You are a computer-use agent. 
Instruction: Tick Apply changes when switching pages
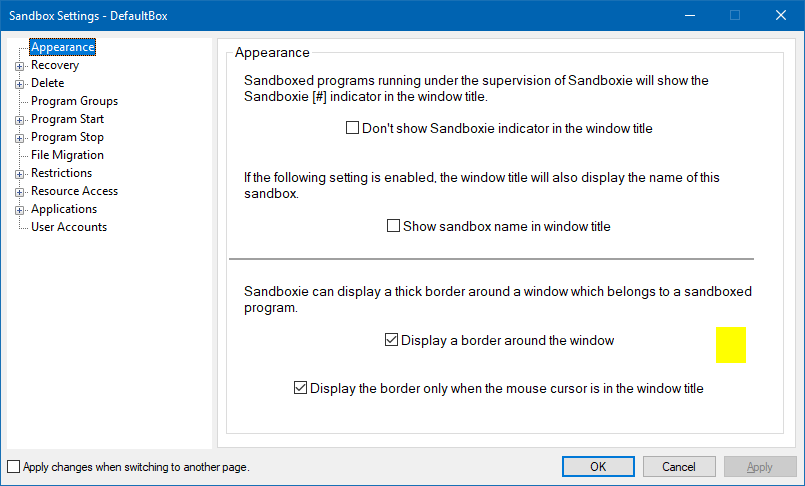[x=13, y=467]
